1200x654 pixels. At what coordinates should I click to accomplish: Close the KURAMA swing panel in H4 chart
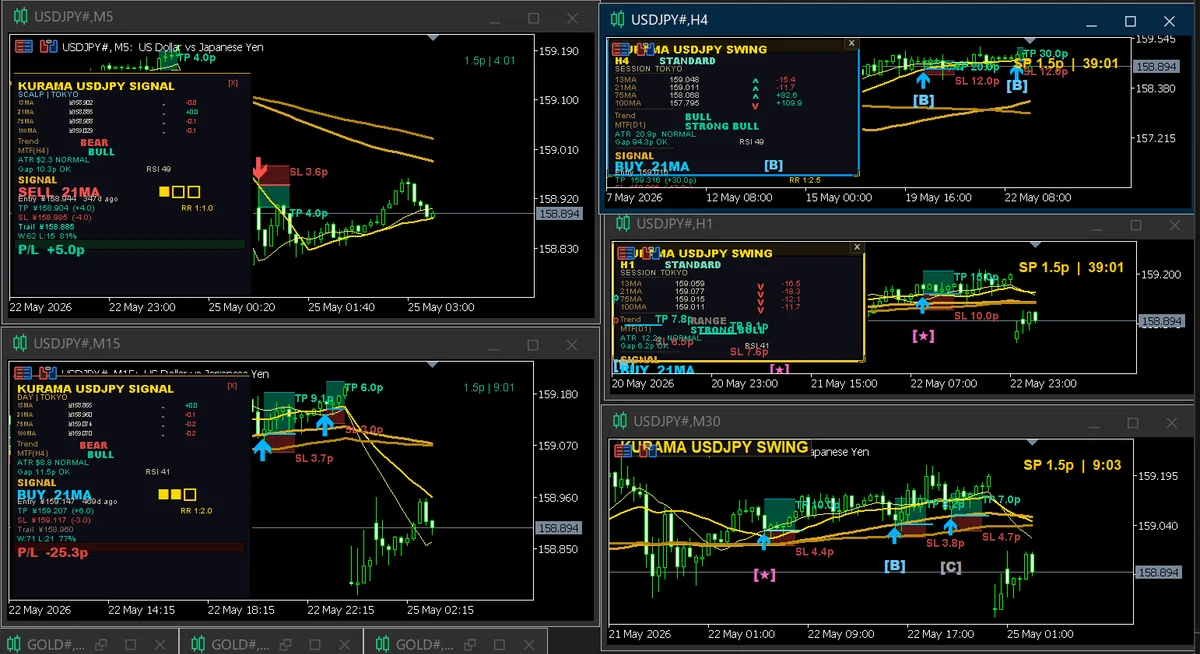(851, 44)
